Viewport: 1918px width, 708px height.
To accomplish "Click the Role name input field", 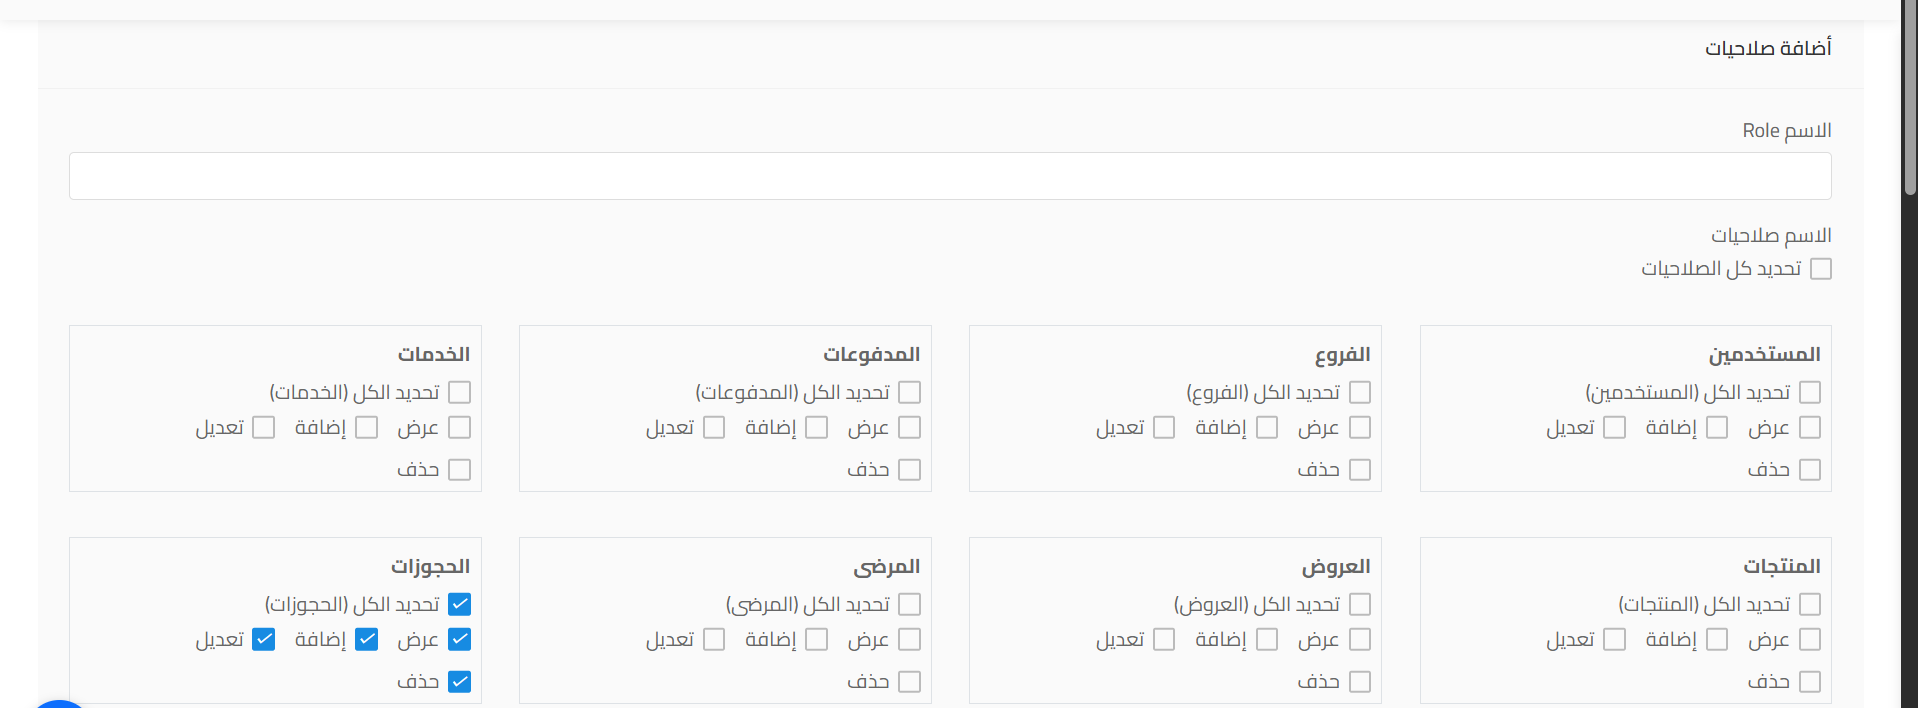I will (950, 175).
